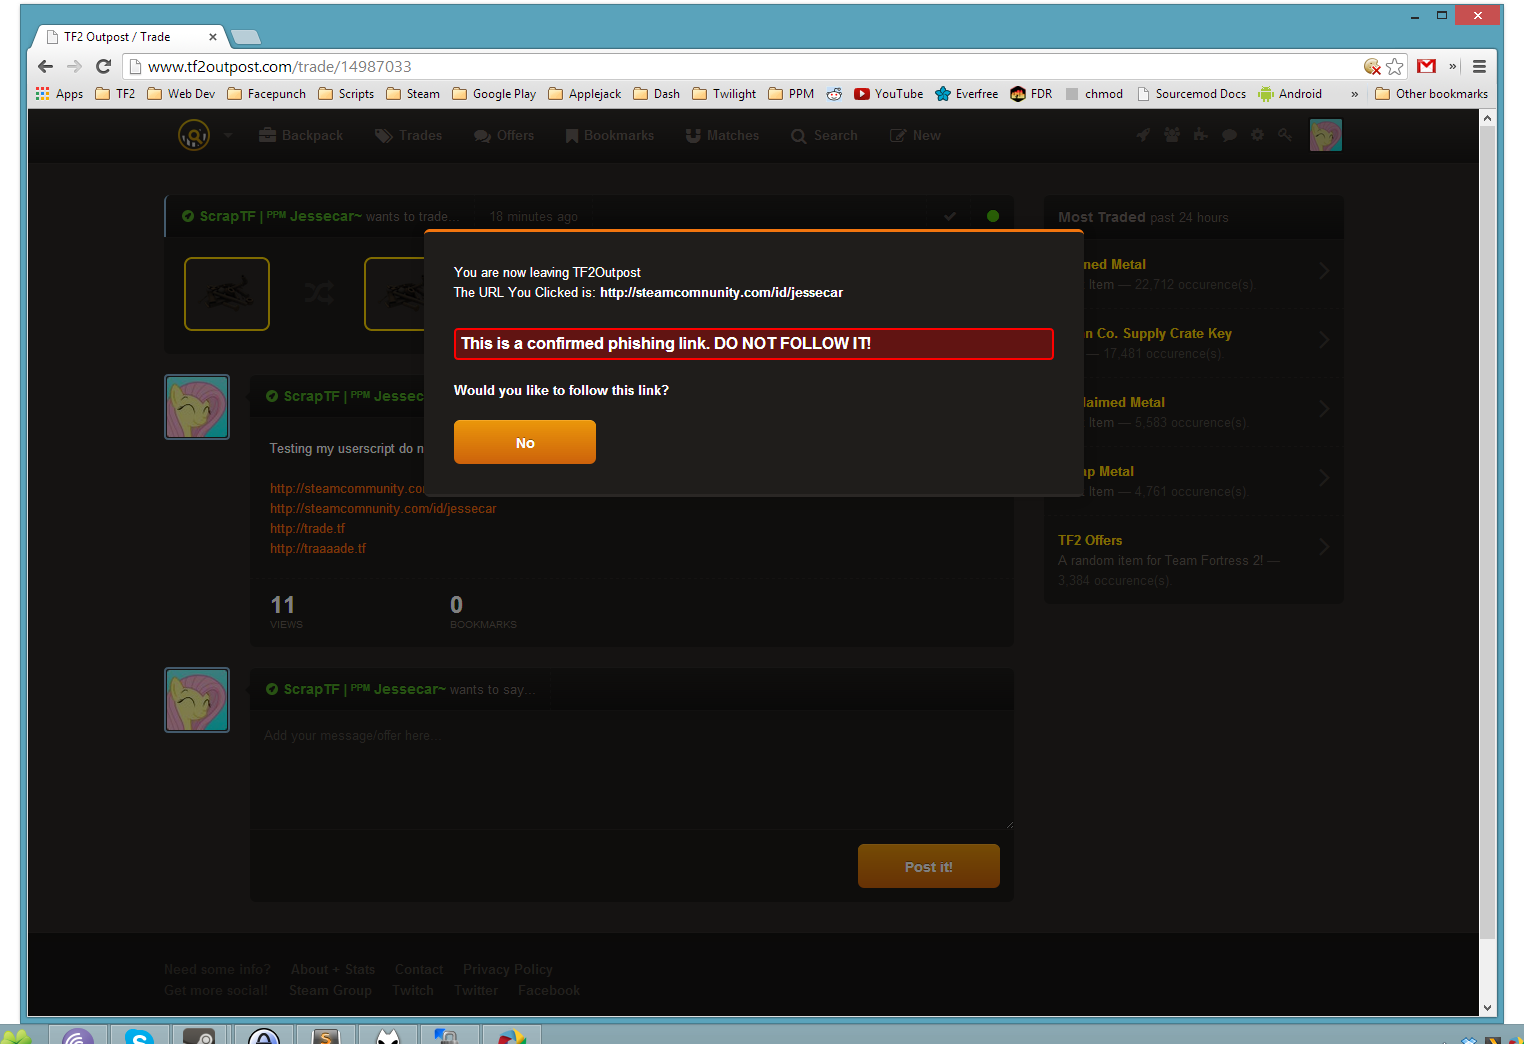Open the Trades nav item
Viewport: 1524px width, 1044px height.
[x=409, y=135]
